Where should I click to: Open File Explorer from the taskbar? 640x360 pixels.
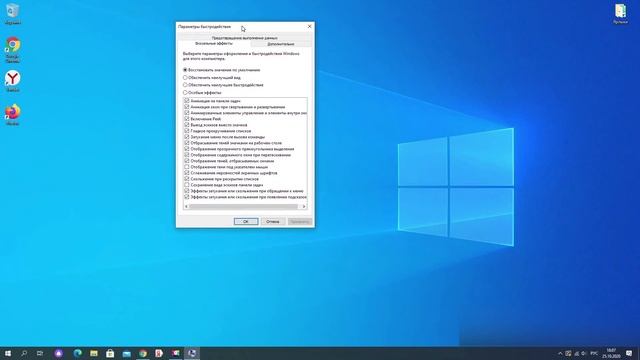pyautogui.click(x=94, y=353)
